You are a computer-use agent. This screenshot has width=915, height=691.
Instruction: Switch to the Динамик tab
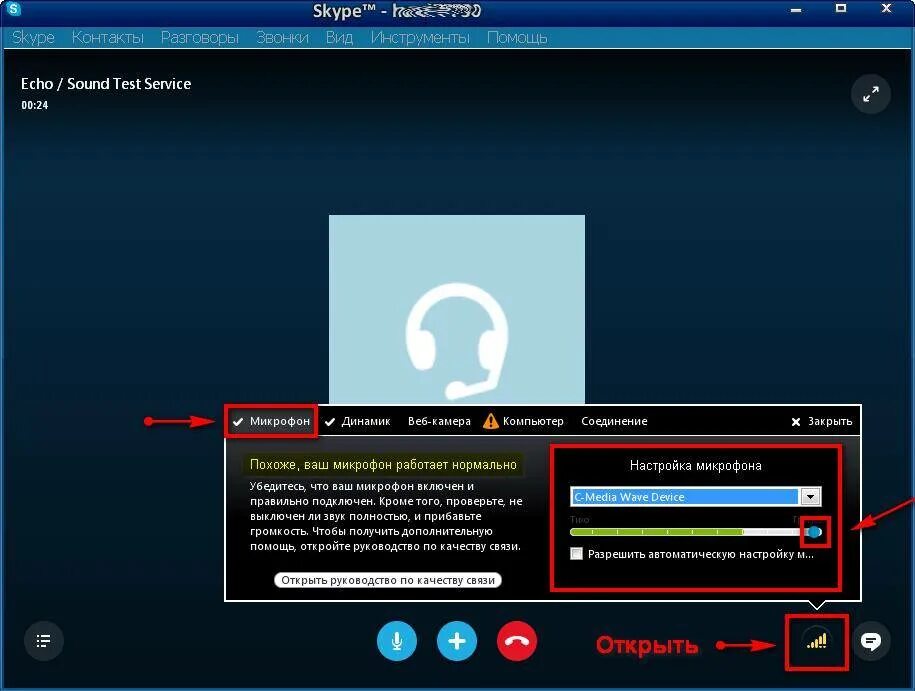(x=358, y=421)
